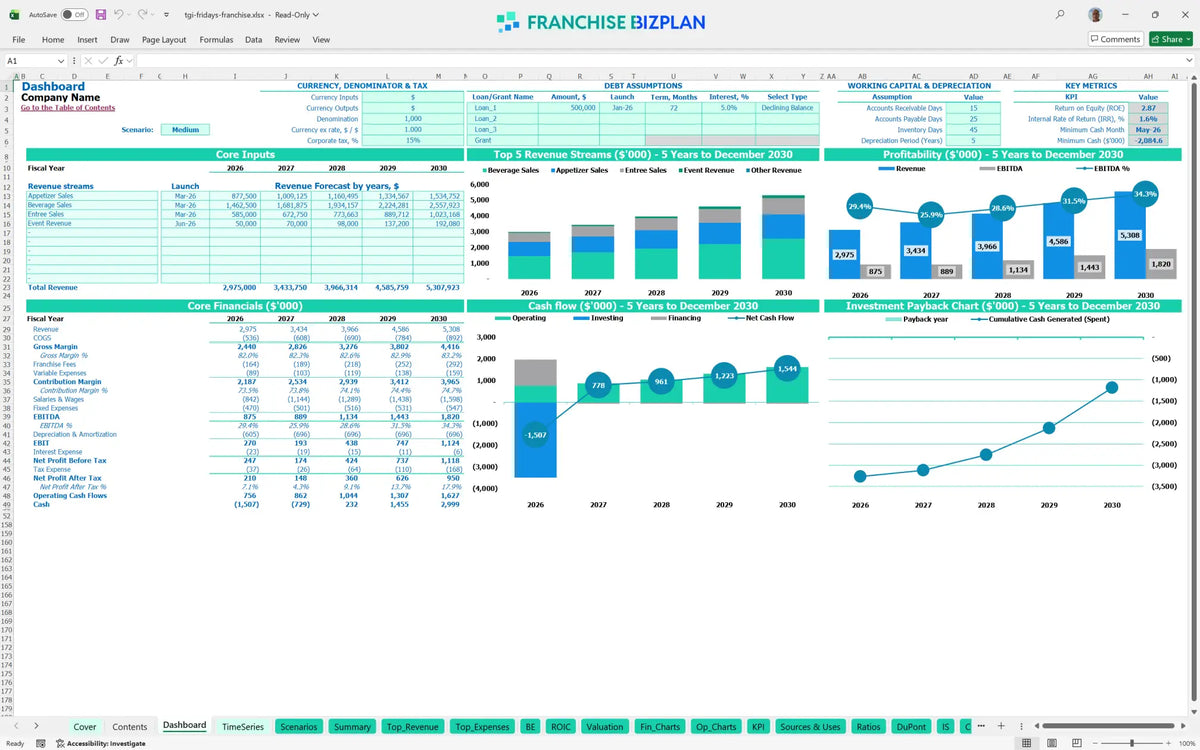Open the View ribbon tab

[x=321, y=40]
